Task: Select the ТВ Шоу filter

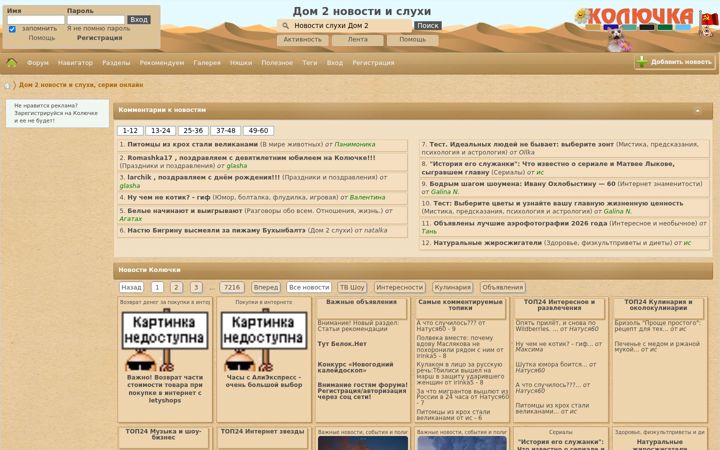Action: click(352, 287)
